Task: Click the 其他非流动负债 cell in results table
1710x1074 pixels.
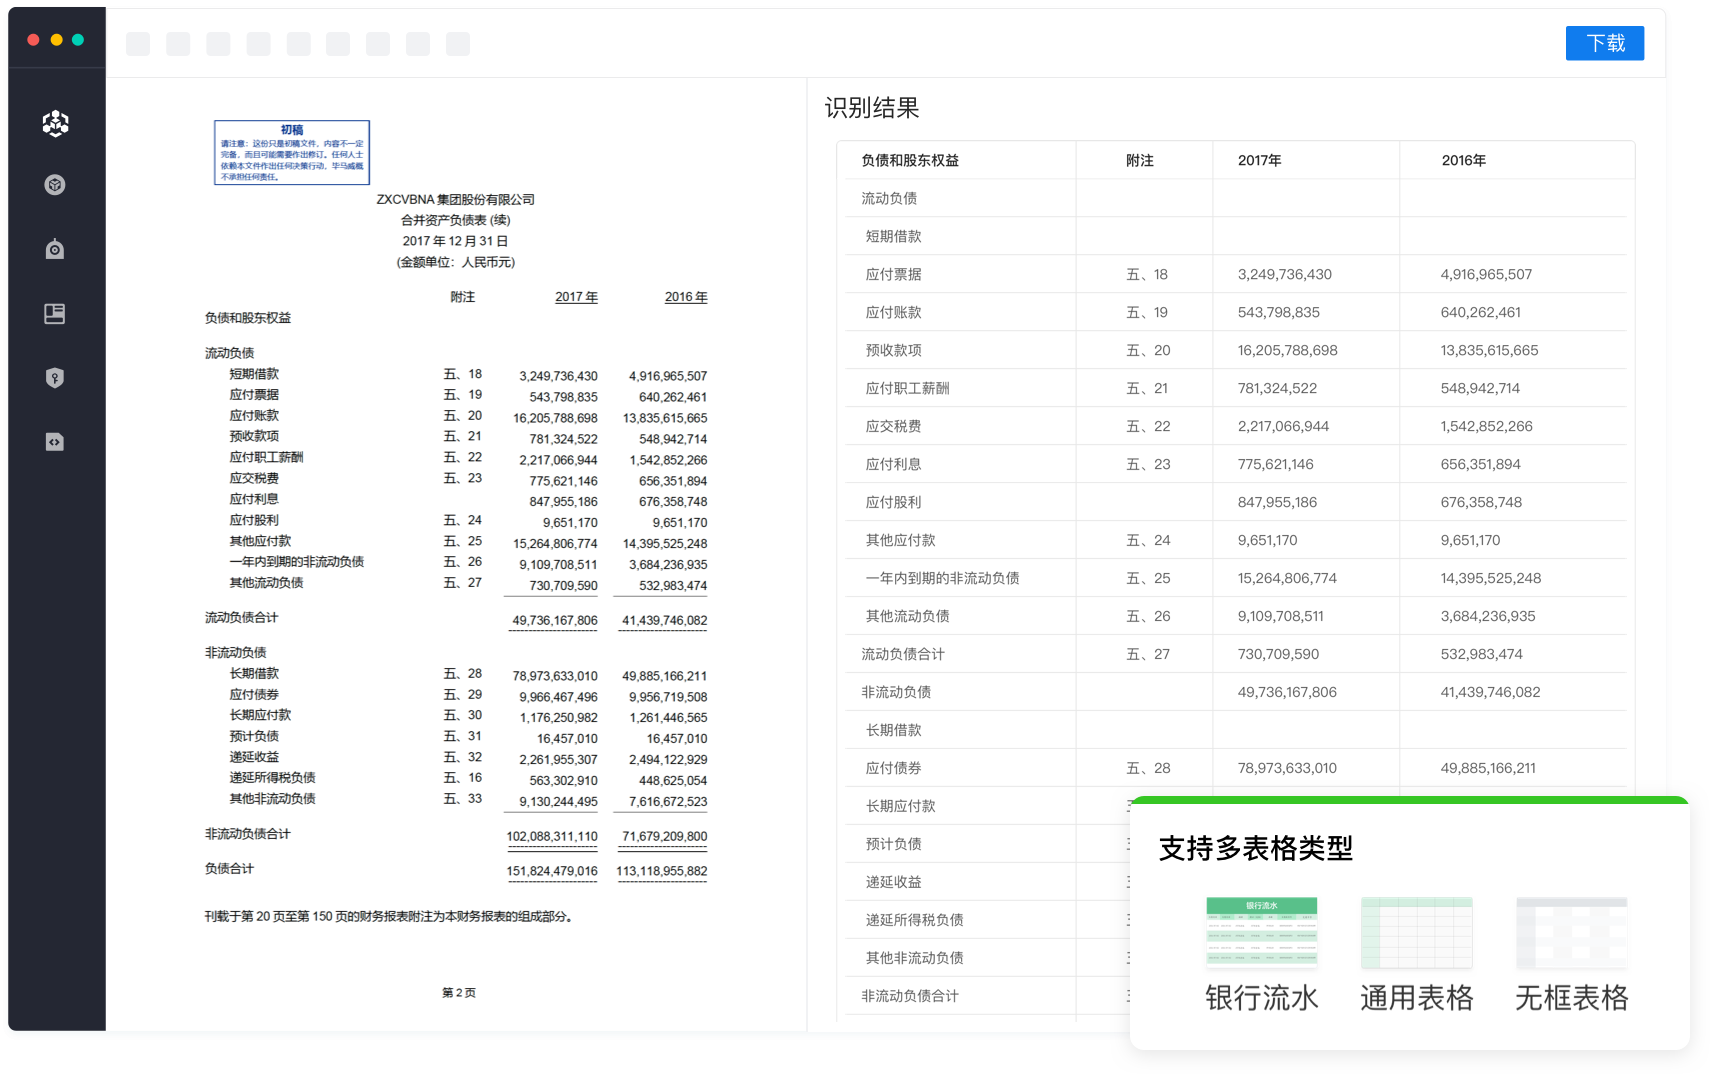Action: [x=914, y=958]
